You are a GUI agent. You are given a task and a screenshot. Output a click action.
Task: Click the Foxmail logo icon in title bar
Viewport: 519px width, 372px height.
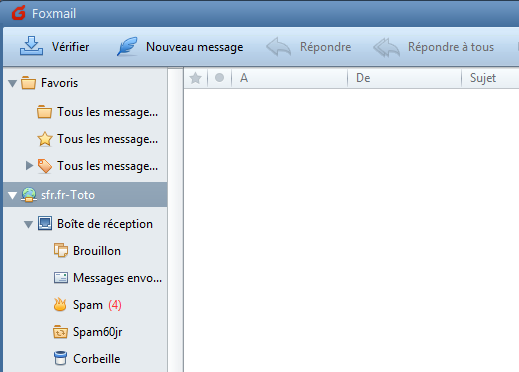click(19, 13)
